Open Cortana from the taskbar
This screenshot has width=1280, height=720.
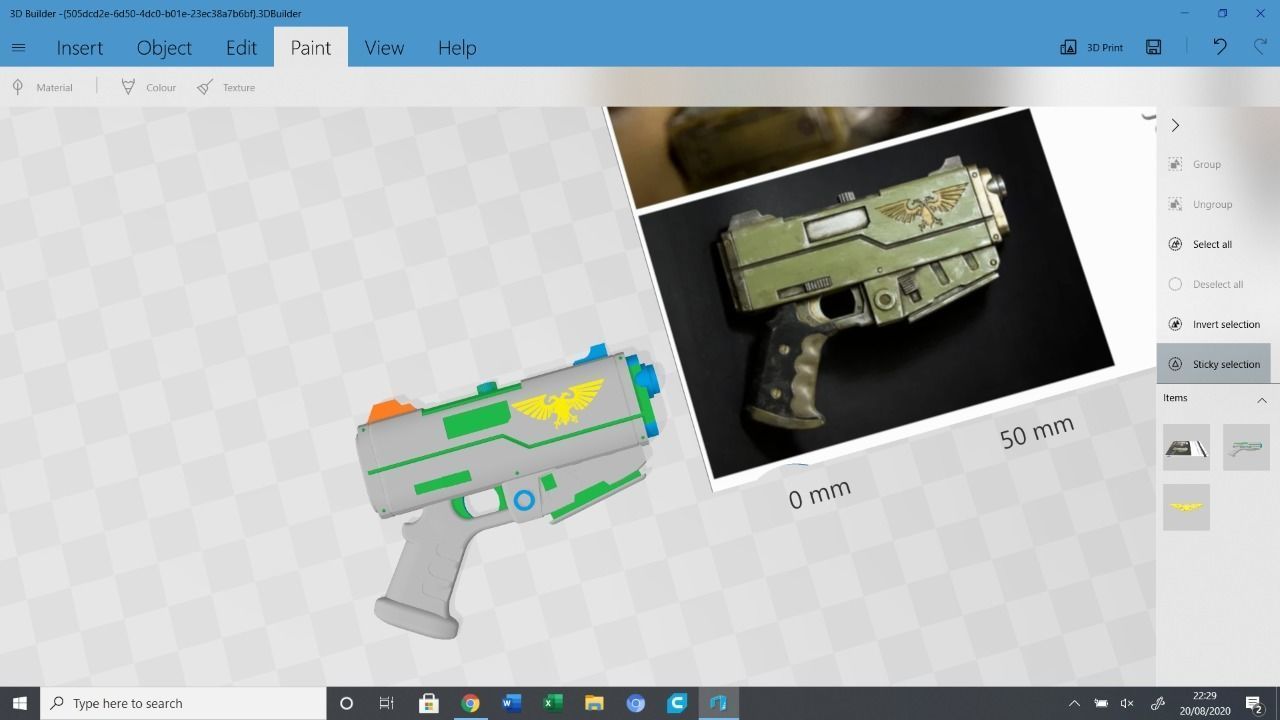[346, 703]
